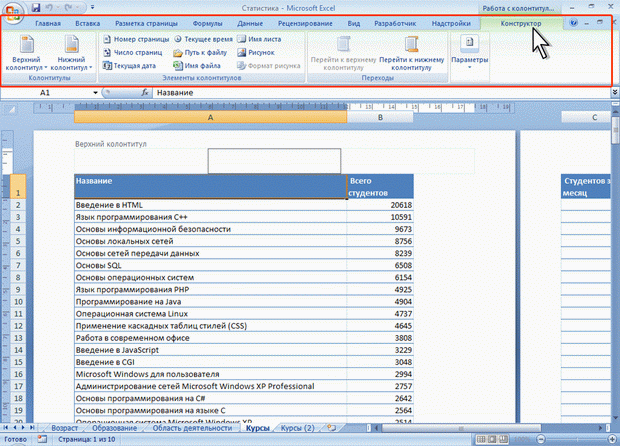Click the center header section box

(x=273, y=160)
